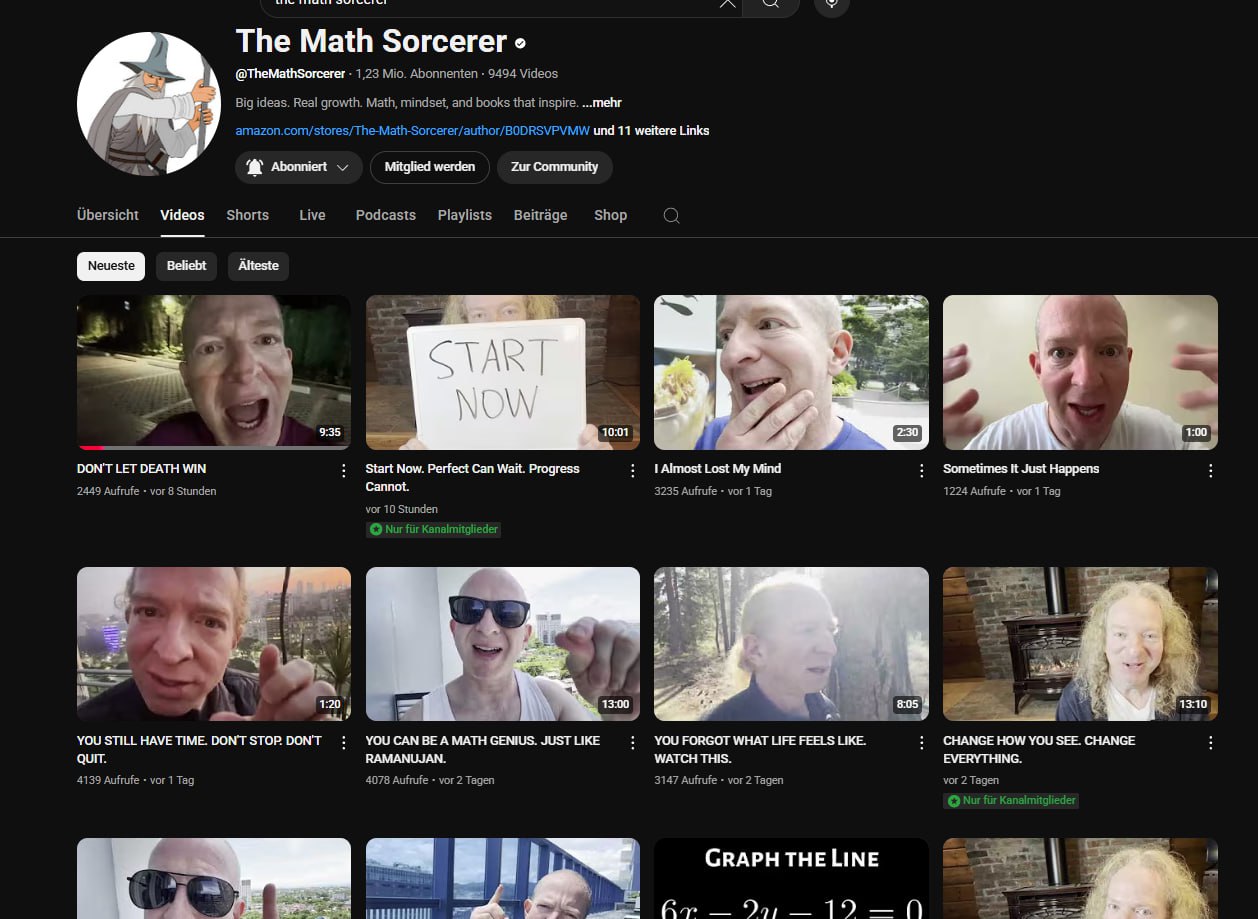1258x919 pixels.
Task: Play the 8:05 forest thumbnail
Action: pos(791,644)
